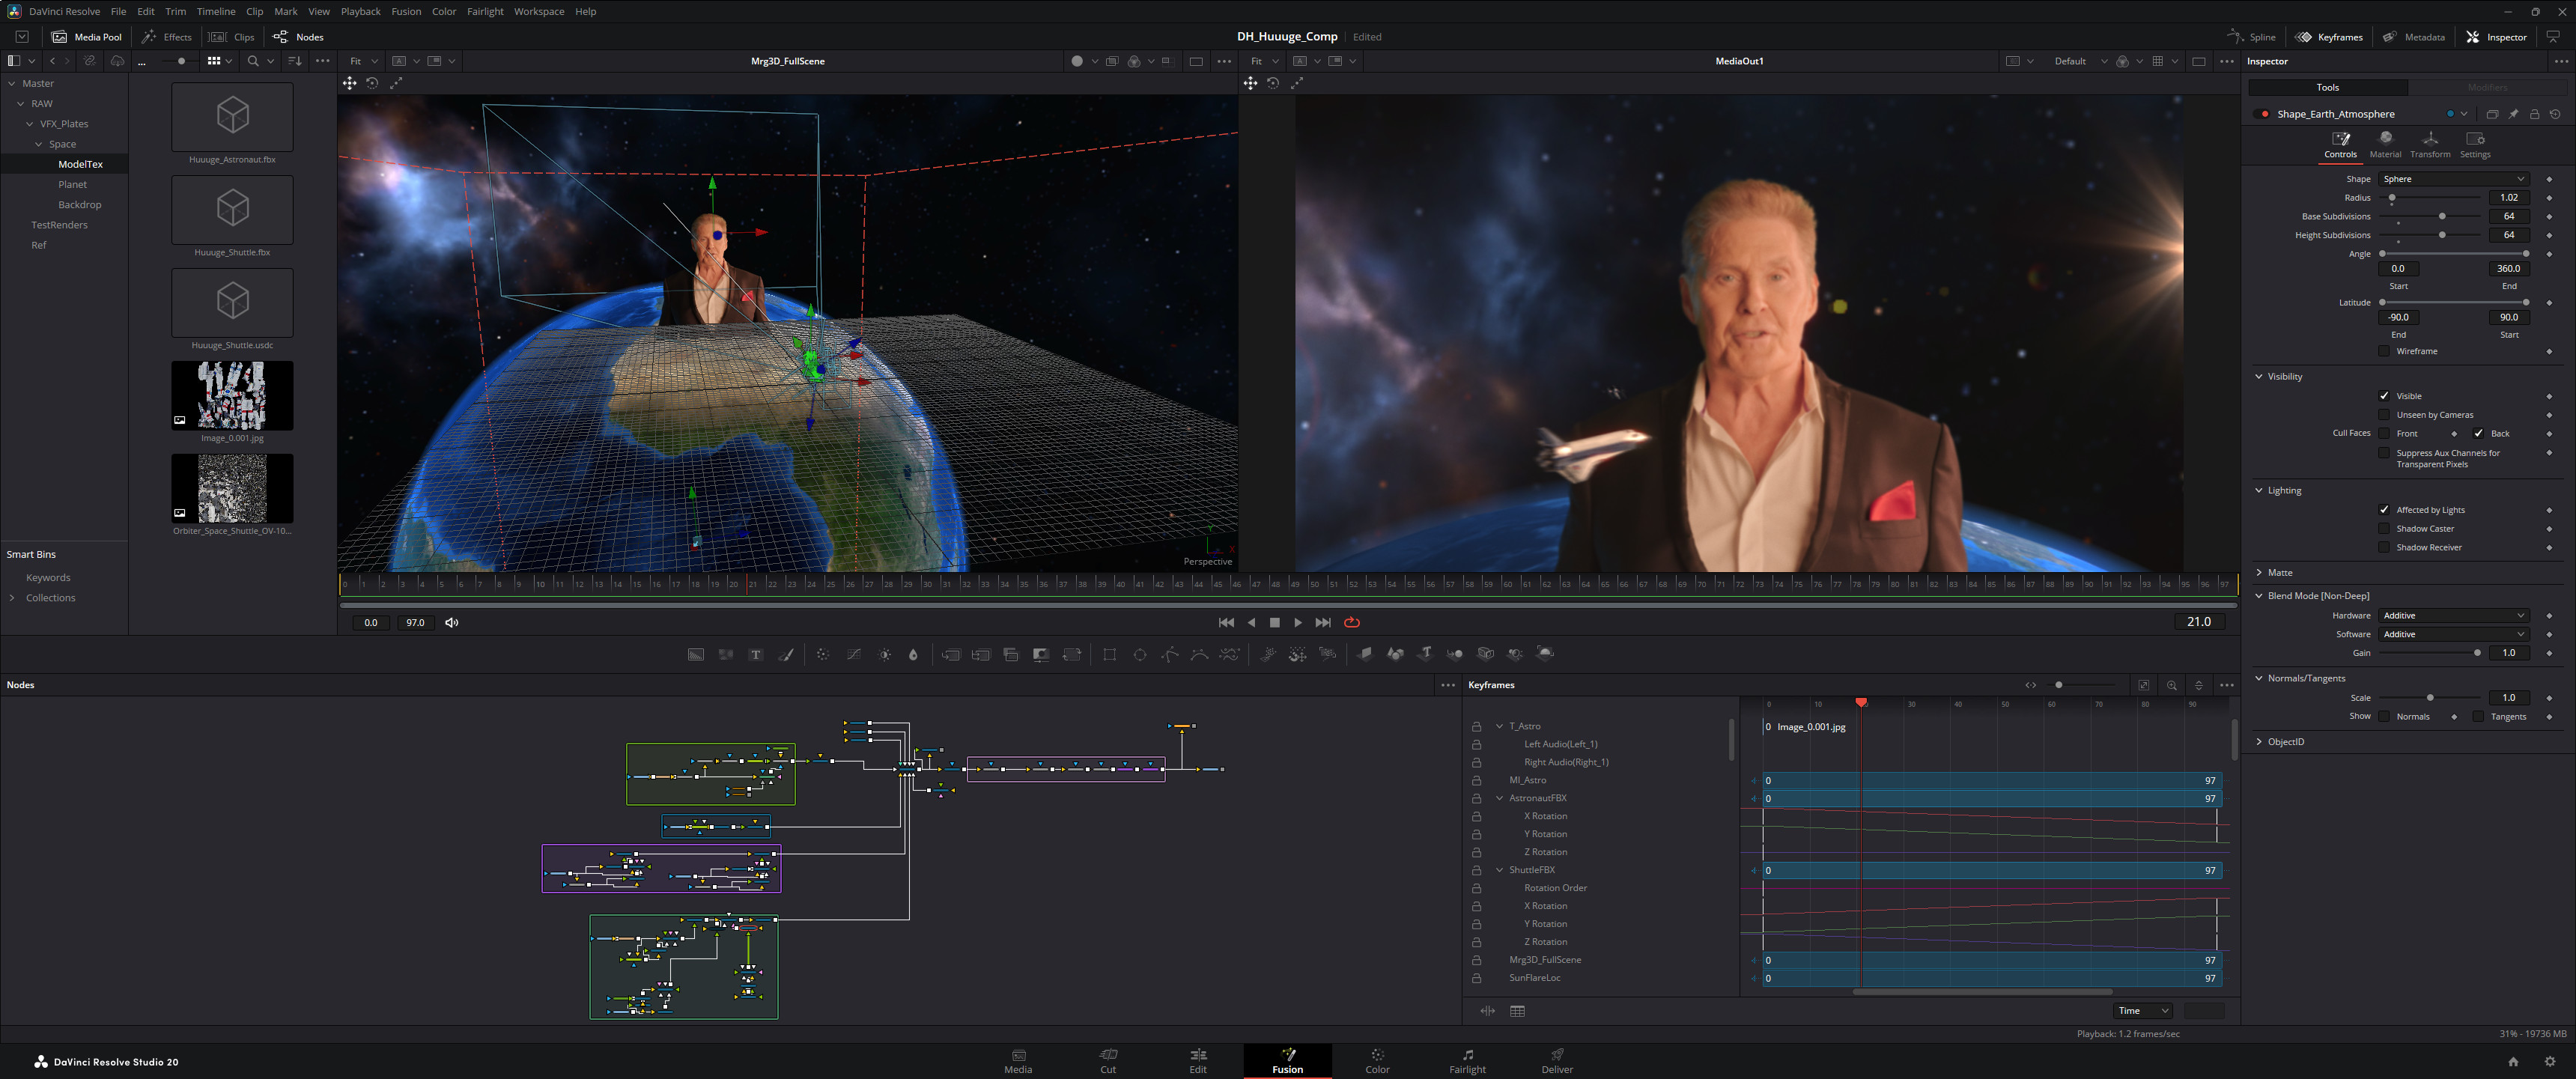Select the Text tool in the Fusion toolbar

click(x=756, y=654)
